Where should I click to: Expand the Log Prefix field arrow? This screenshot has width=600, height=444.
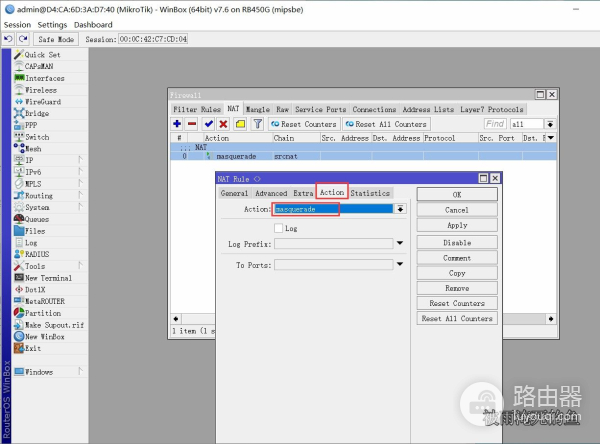click(400, 243)
